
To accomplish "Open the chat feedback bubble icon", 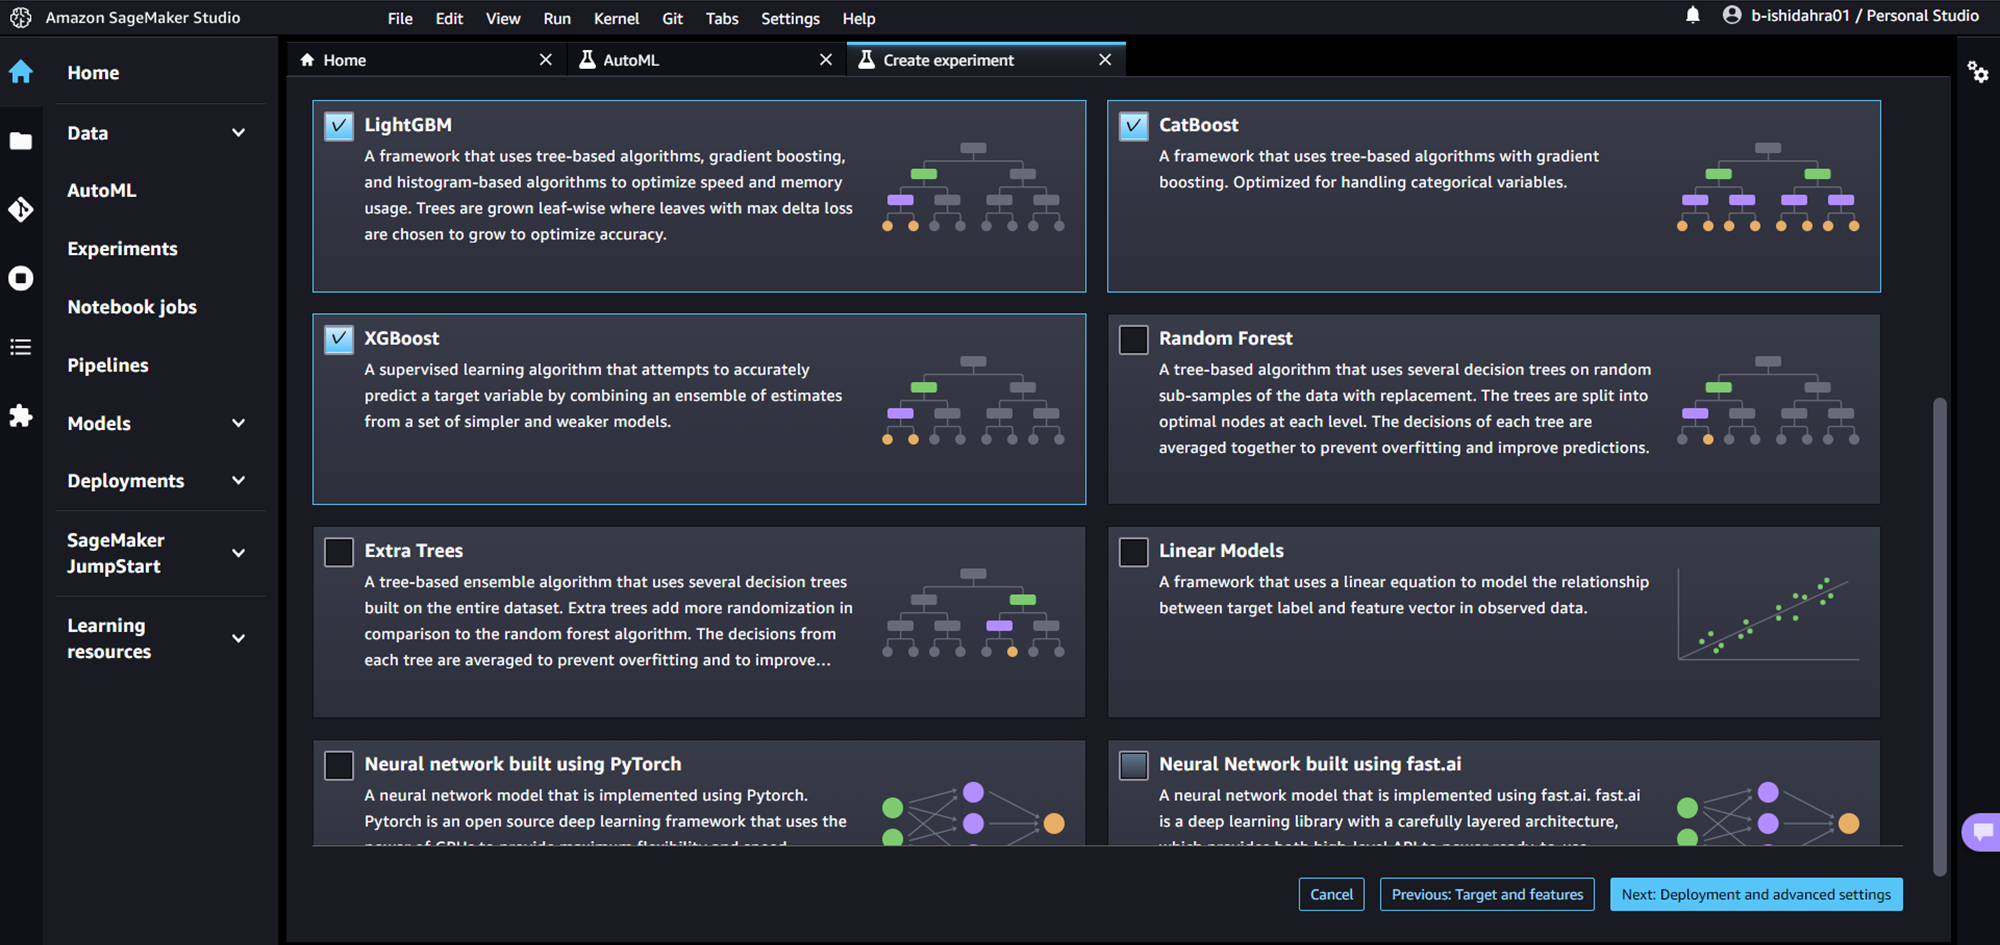I will [1982, 831].
